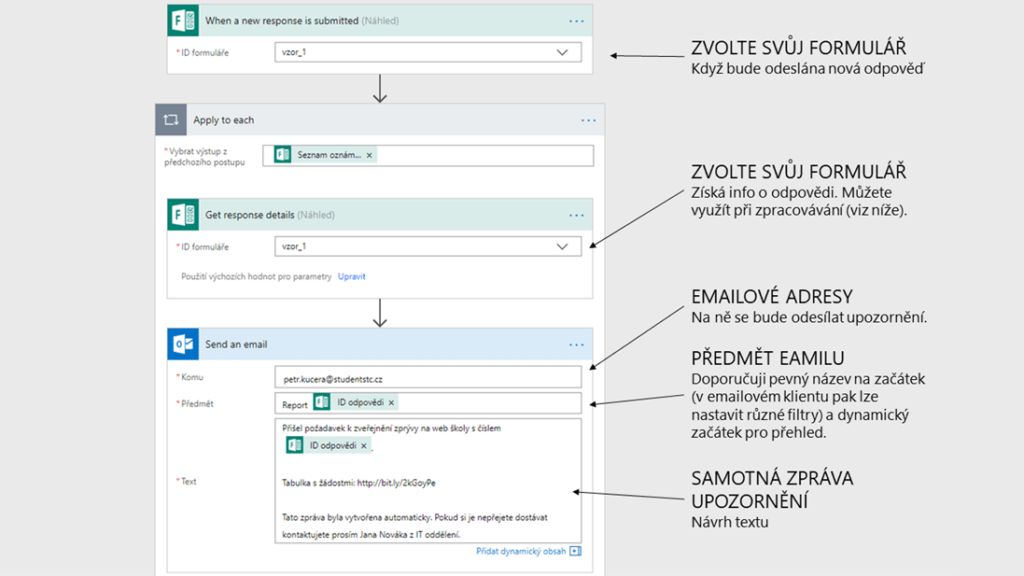The height and width of the screenshot is (576, 1024).
Task: Collapse the Send an email card via its title
Action: (236, 344)
